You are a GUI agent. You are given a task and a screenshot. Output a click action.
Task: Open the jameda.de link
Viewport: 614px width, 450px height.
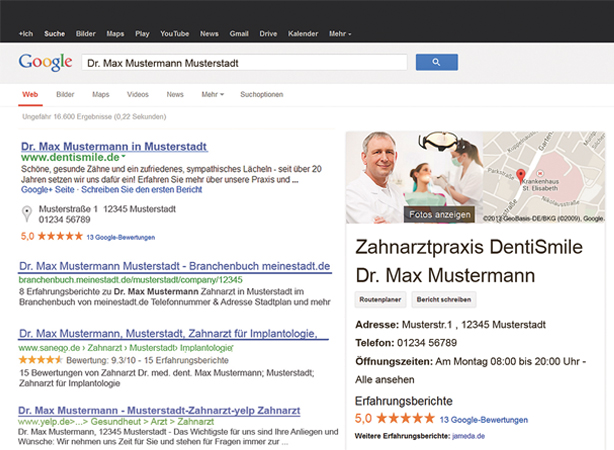pos(468,436)
